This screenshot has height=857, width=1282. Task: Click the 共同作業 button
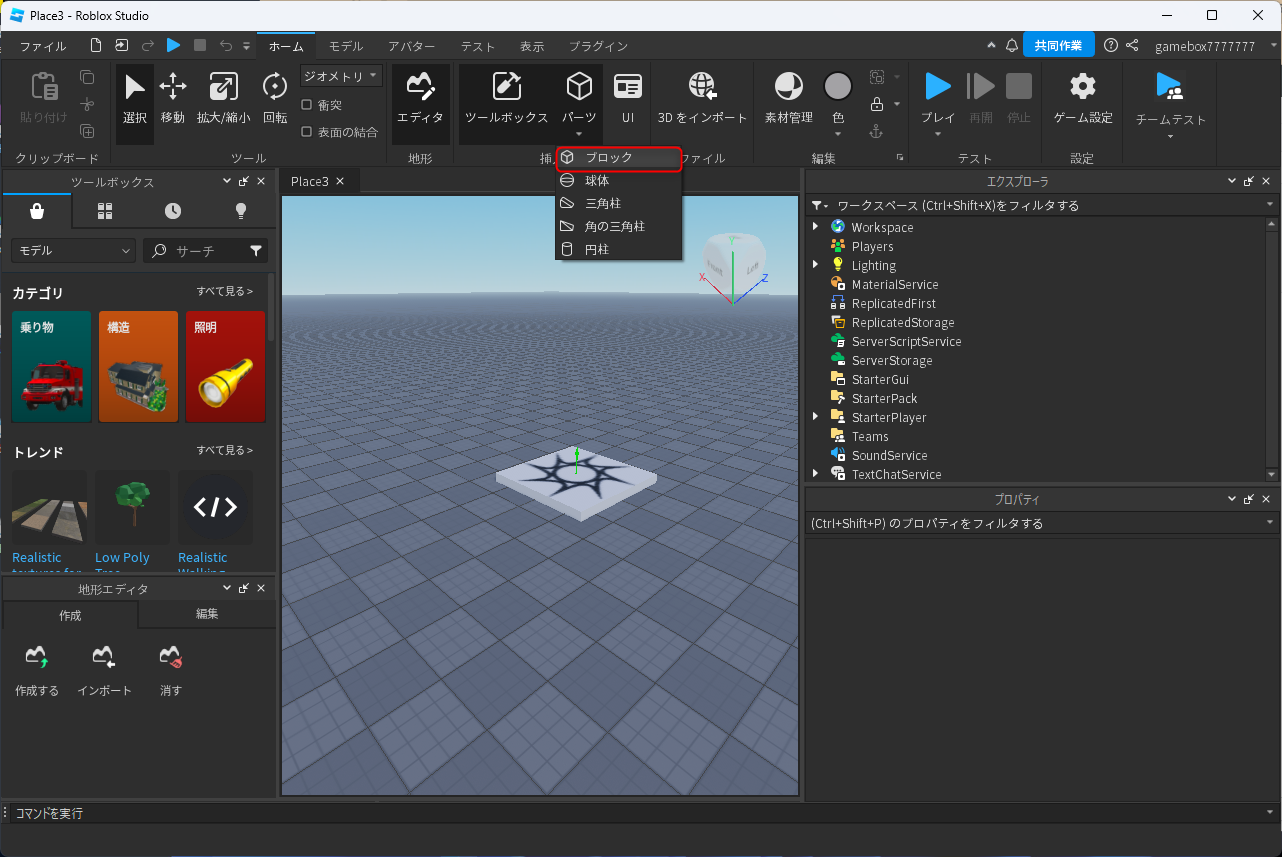[1058, 46]
